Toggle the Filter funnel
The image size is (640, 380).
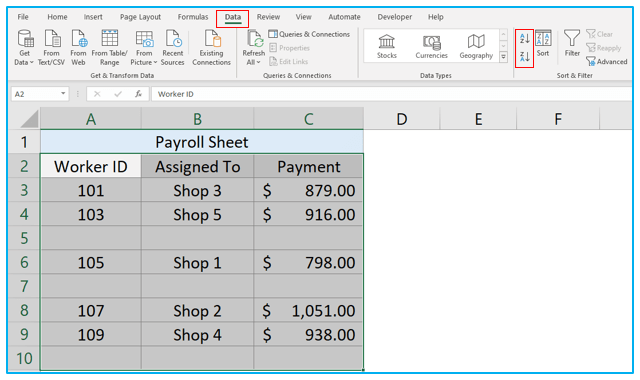tap(572, 44)
